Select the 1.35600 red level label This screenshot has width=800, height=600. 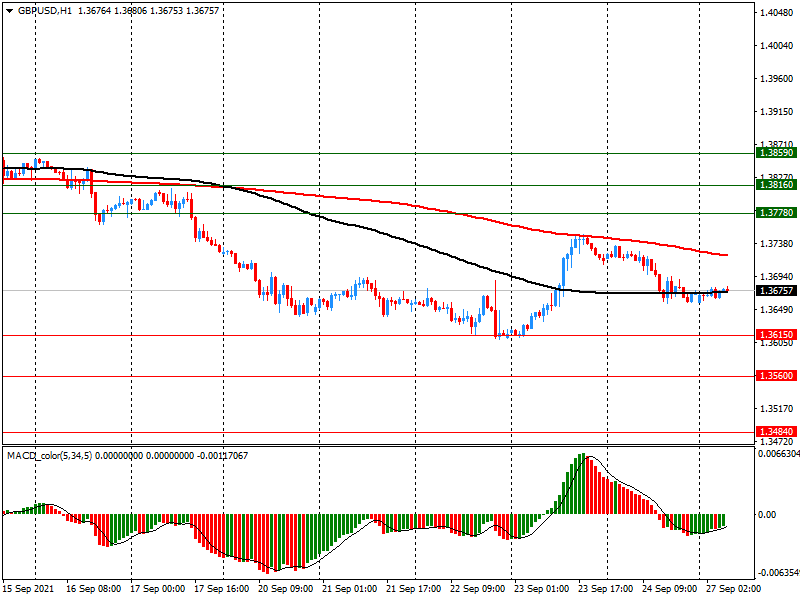pyautogui.click(x=776, y=376)
